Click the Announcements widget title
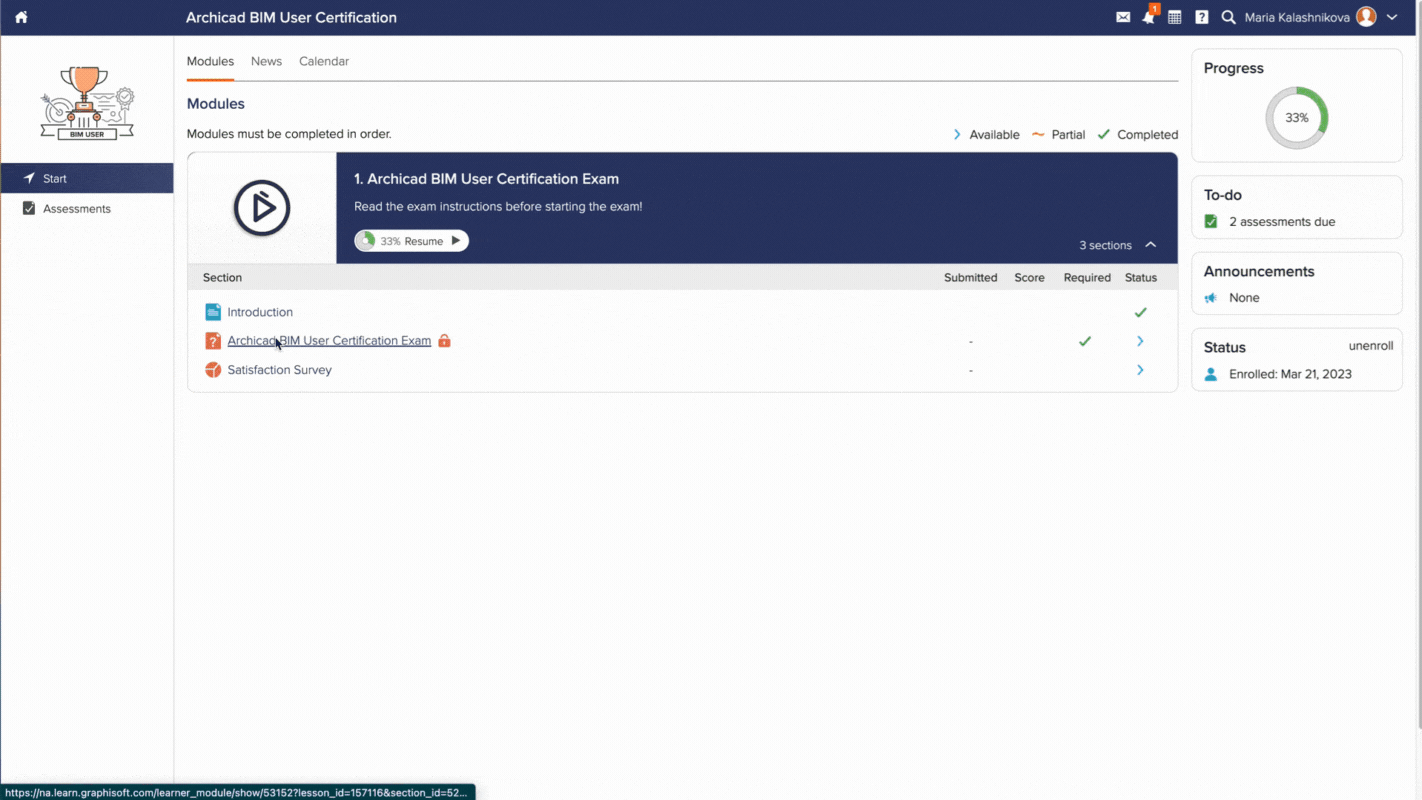1422x800 pixels. [1259, 271]
